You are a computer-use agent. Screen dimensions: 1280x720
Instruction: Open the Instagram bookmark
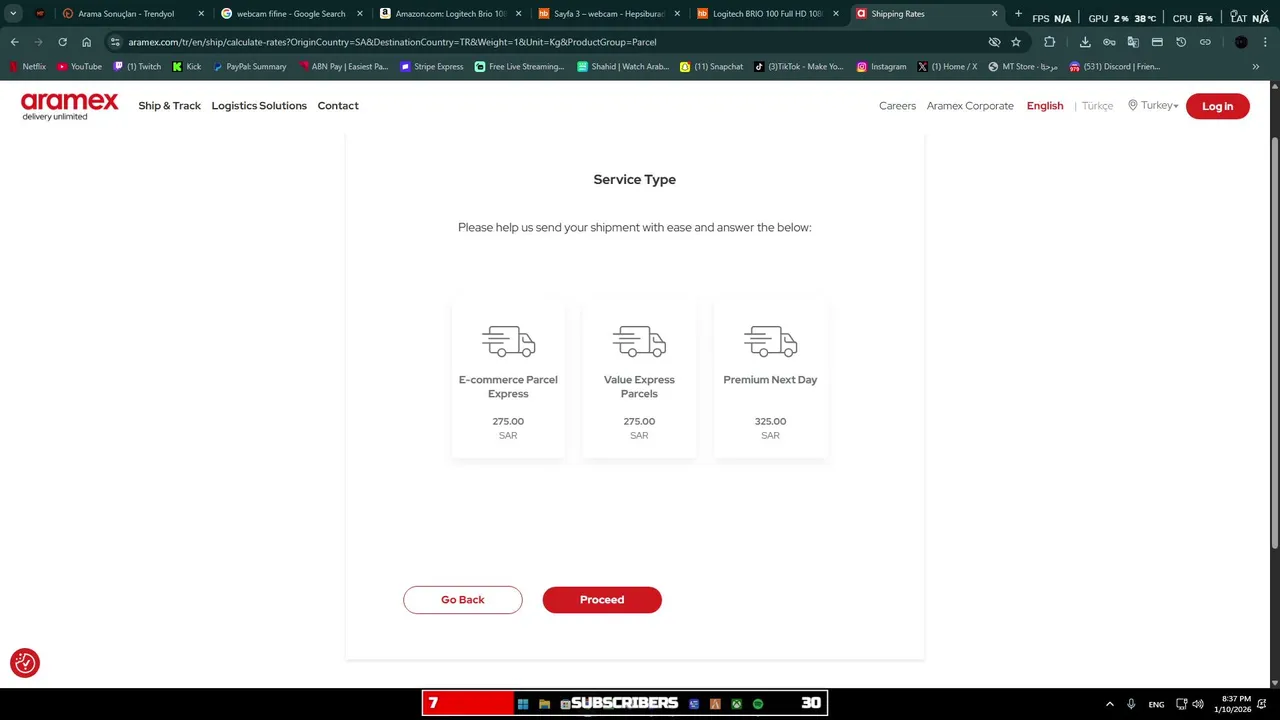coord(881,67)
